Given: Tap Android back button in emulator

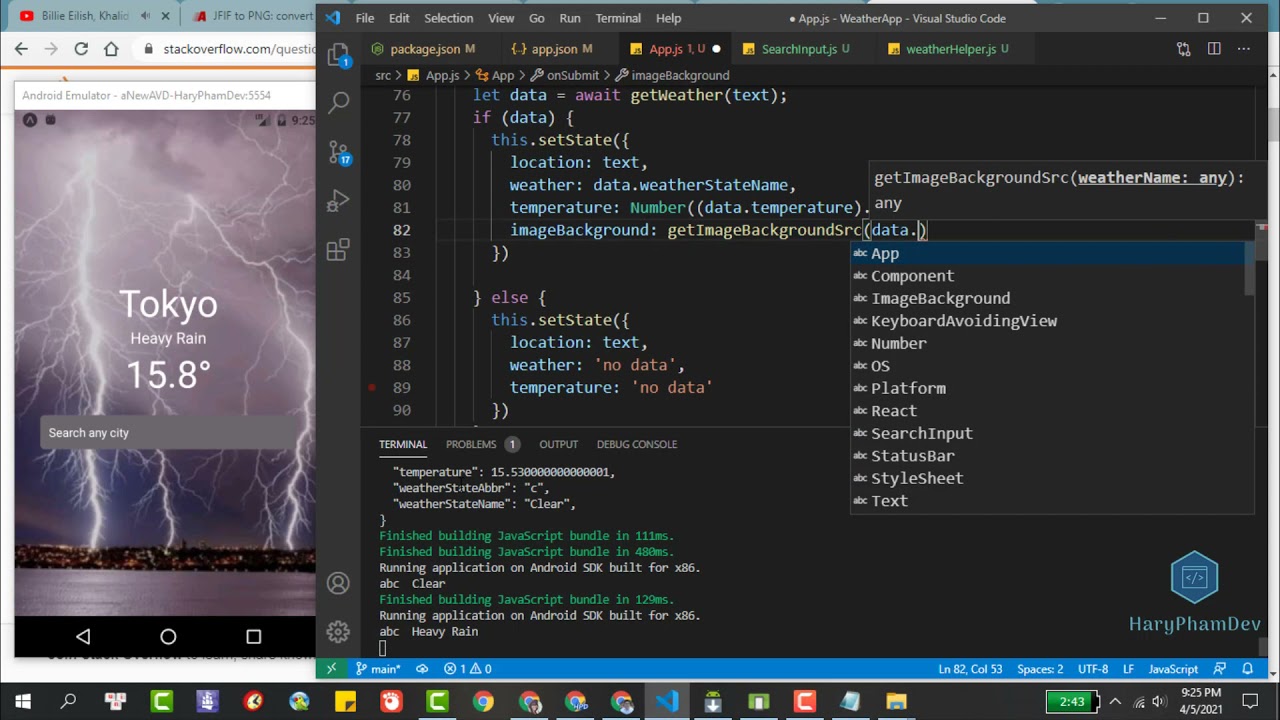Looking at the screenshot, I should click(x=83, y=636).
